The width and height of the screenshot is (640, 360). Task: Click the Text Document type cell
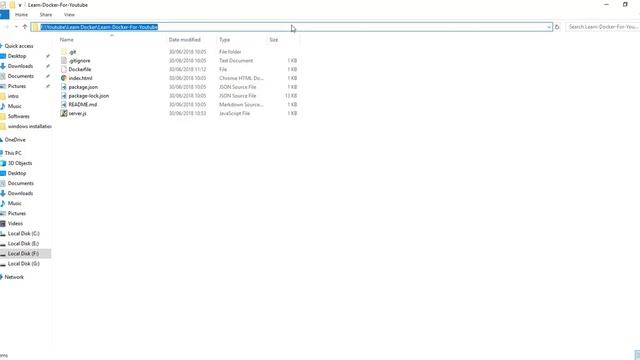tap(236, 61)
